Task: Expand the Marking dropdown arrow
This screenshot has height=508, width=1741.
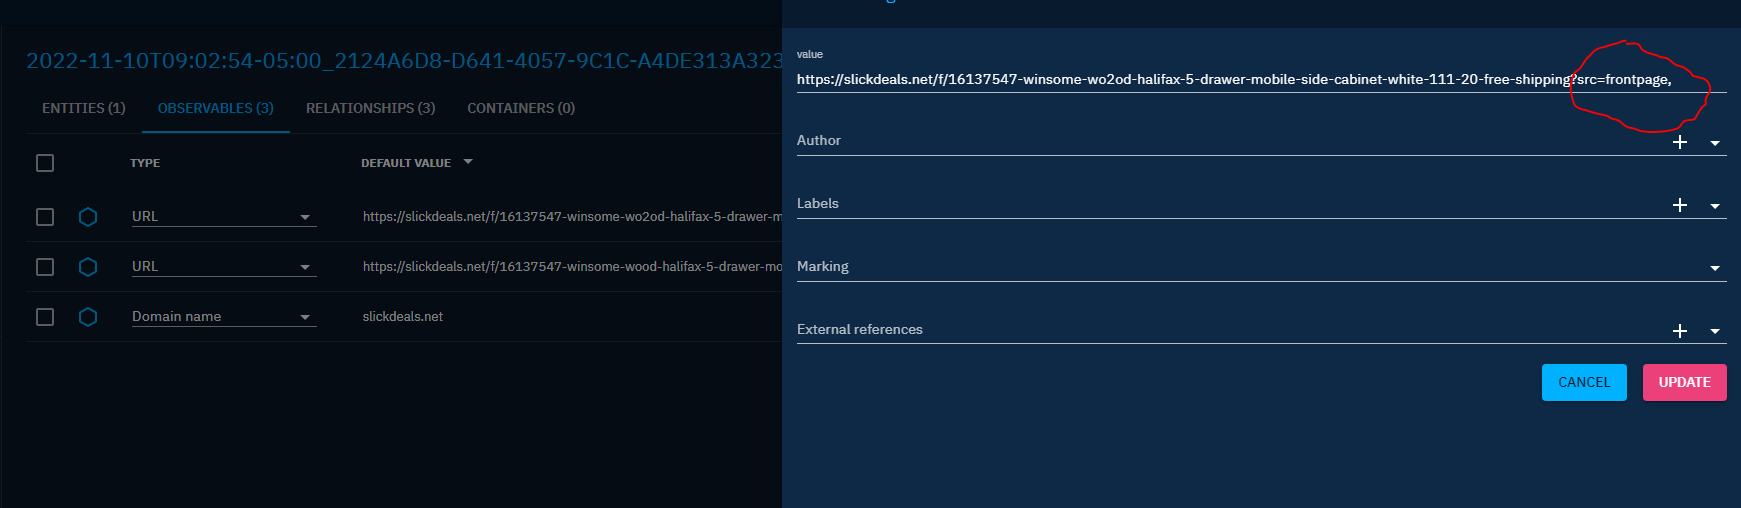Action: 1715,268
